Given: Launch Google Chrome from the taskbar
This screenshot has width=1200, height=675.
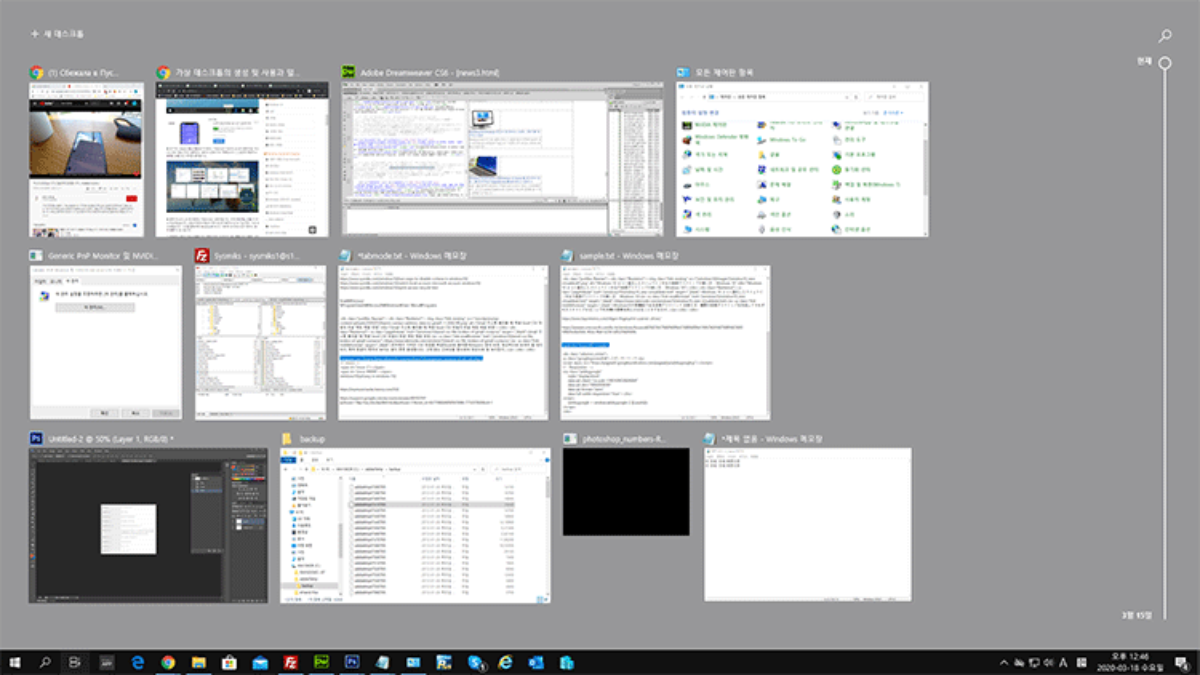Looking at the screenshot, I should (168, 661).
